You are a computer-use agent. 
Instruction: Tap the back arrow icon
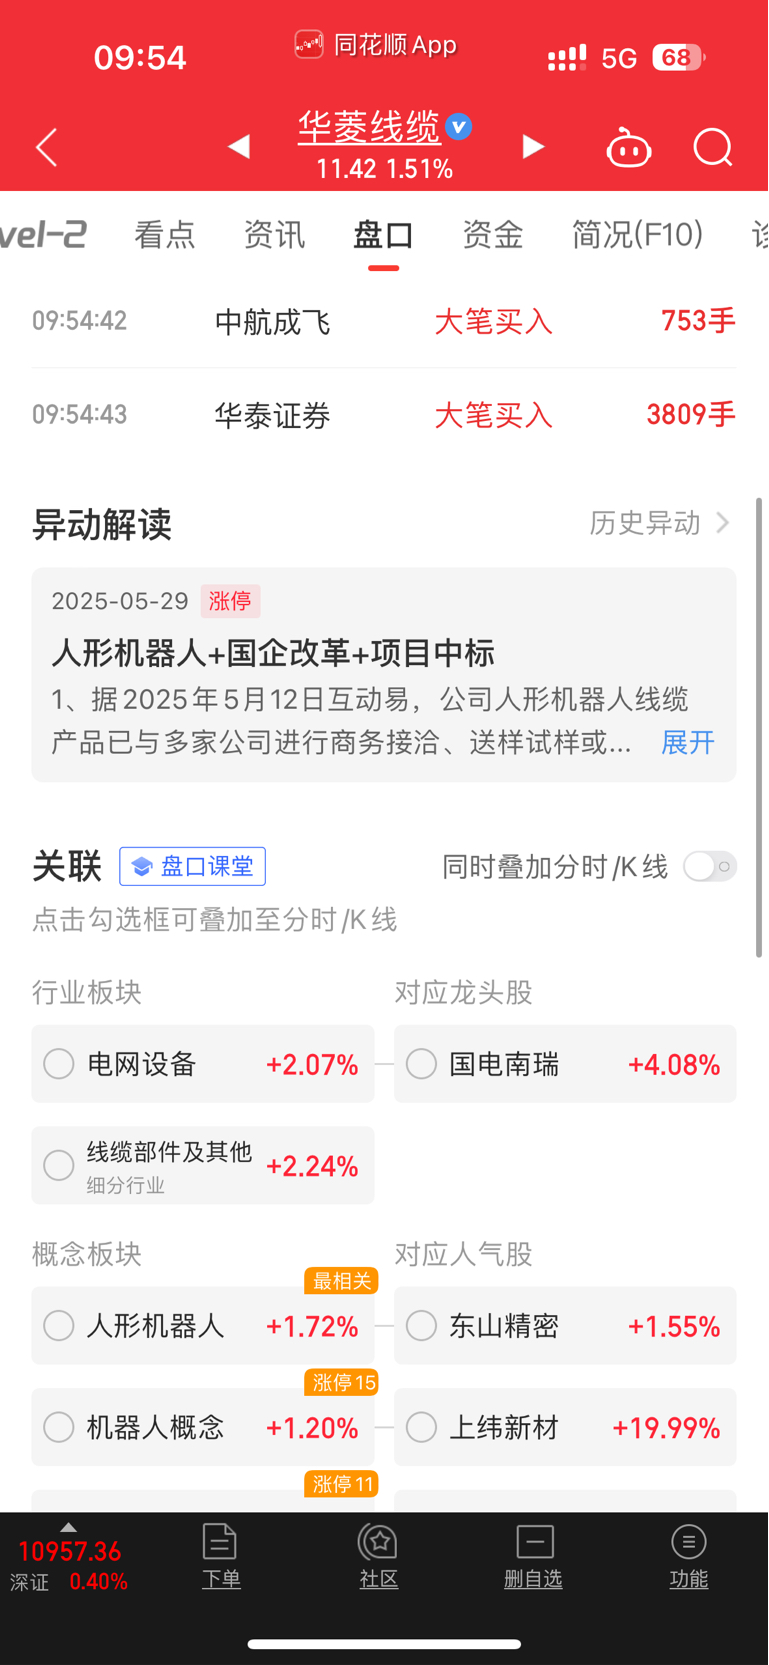pos(46,148)
